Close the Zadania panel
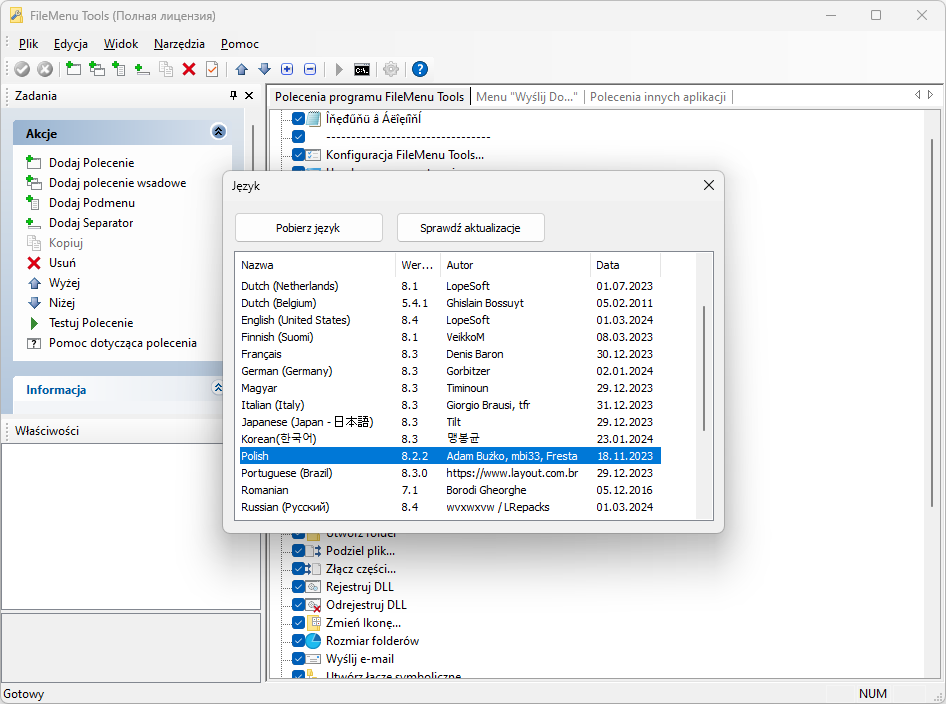946x704 pixels. [249, 95]
